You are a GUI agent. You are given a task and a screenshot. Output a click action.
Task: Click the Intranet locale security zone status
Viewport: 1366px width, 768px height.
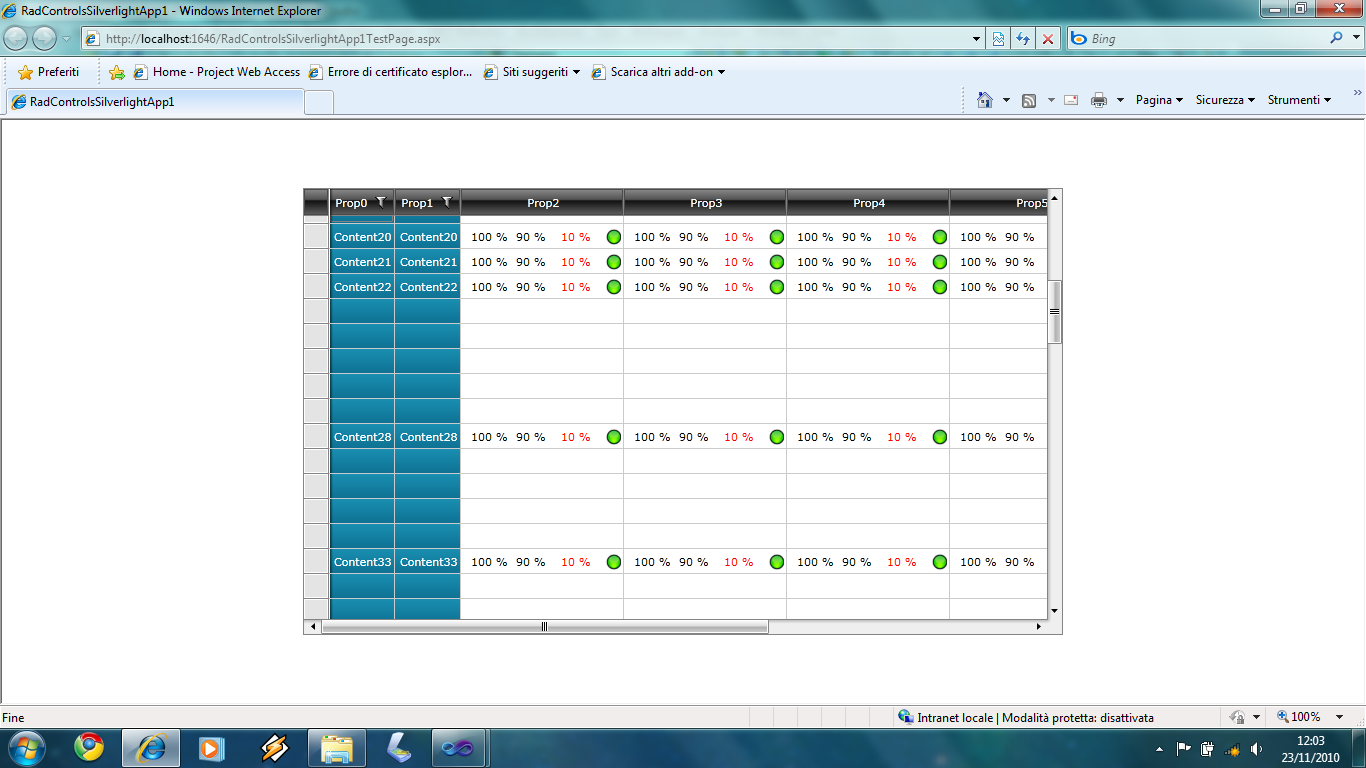[1026, 717]
